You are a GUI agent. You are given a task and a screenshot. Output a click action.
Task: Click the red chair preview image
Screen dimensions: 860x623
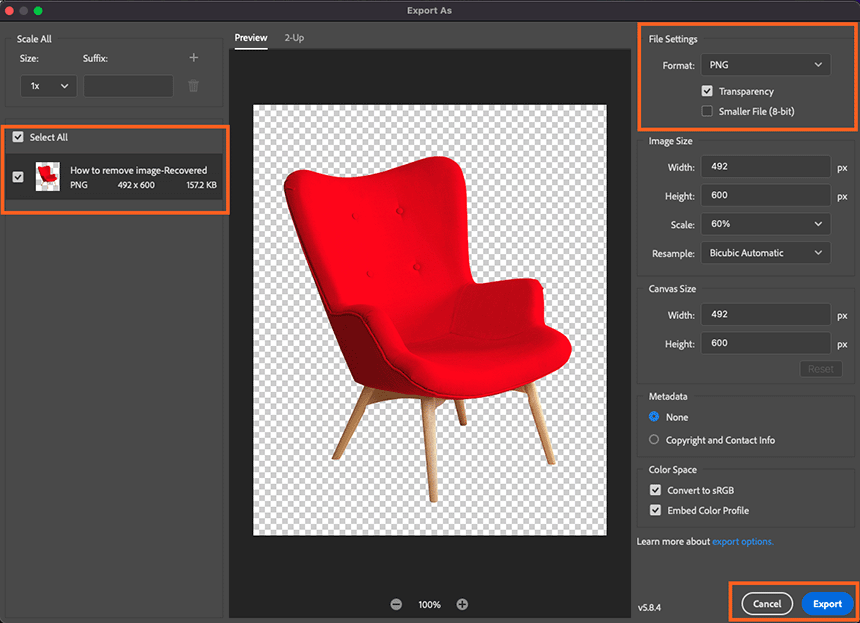(429, 320)
